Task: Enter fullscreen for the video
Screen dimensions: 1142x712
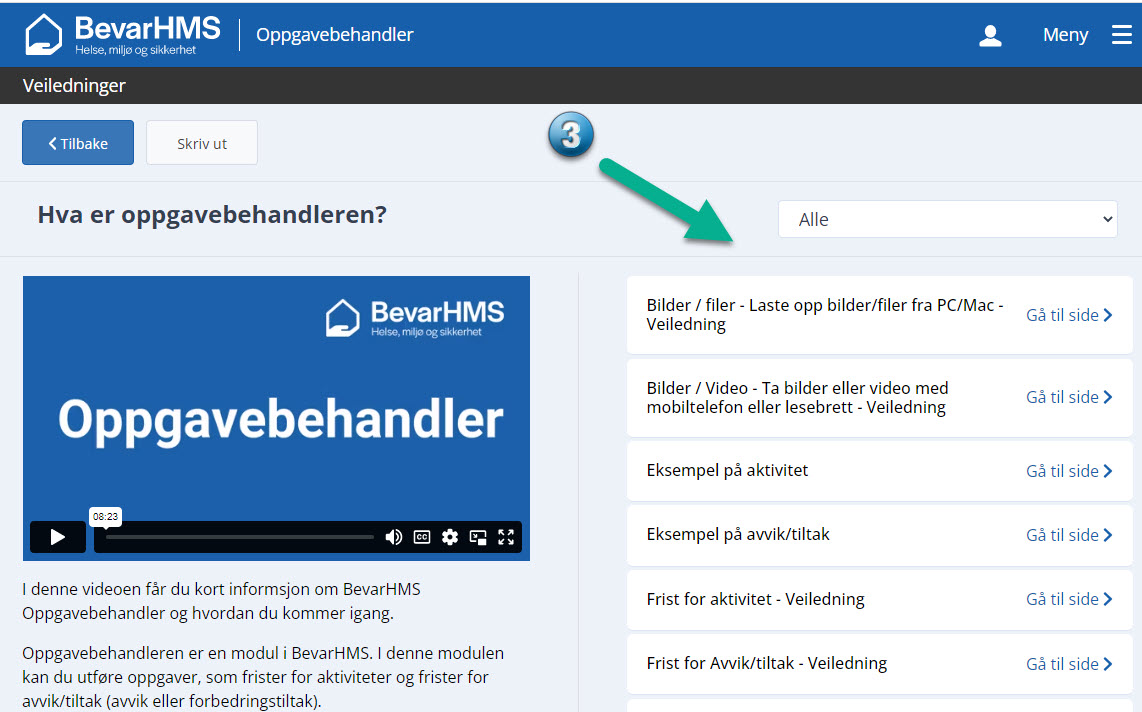Action: click(506, 537)
